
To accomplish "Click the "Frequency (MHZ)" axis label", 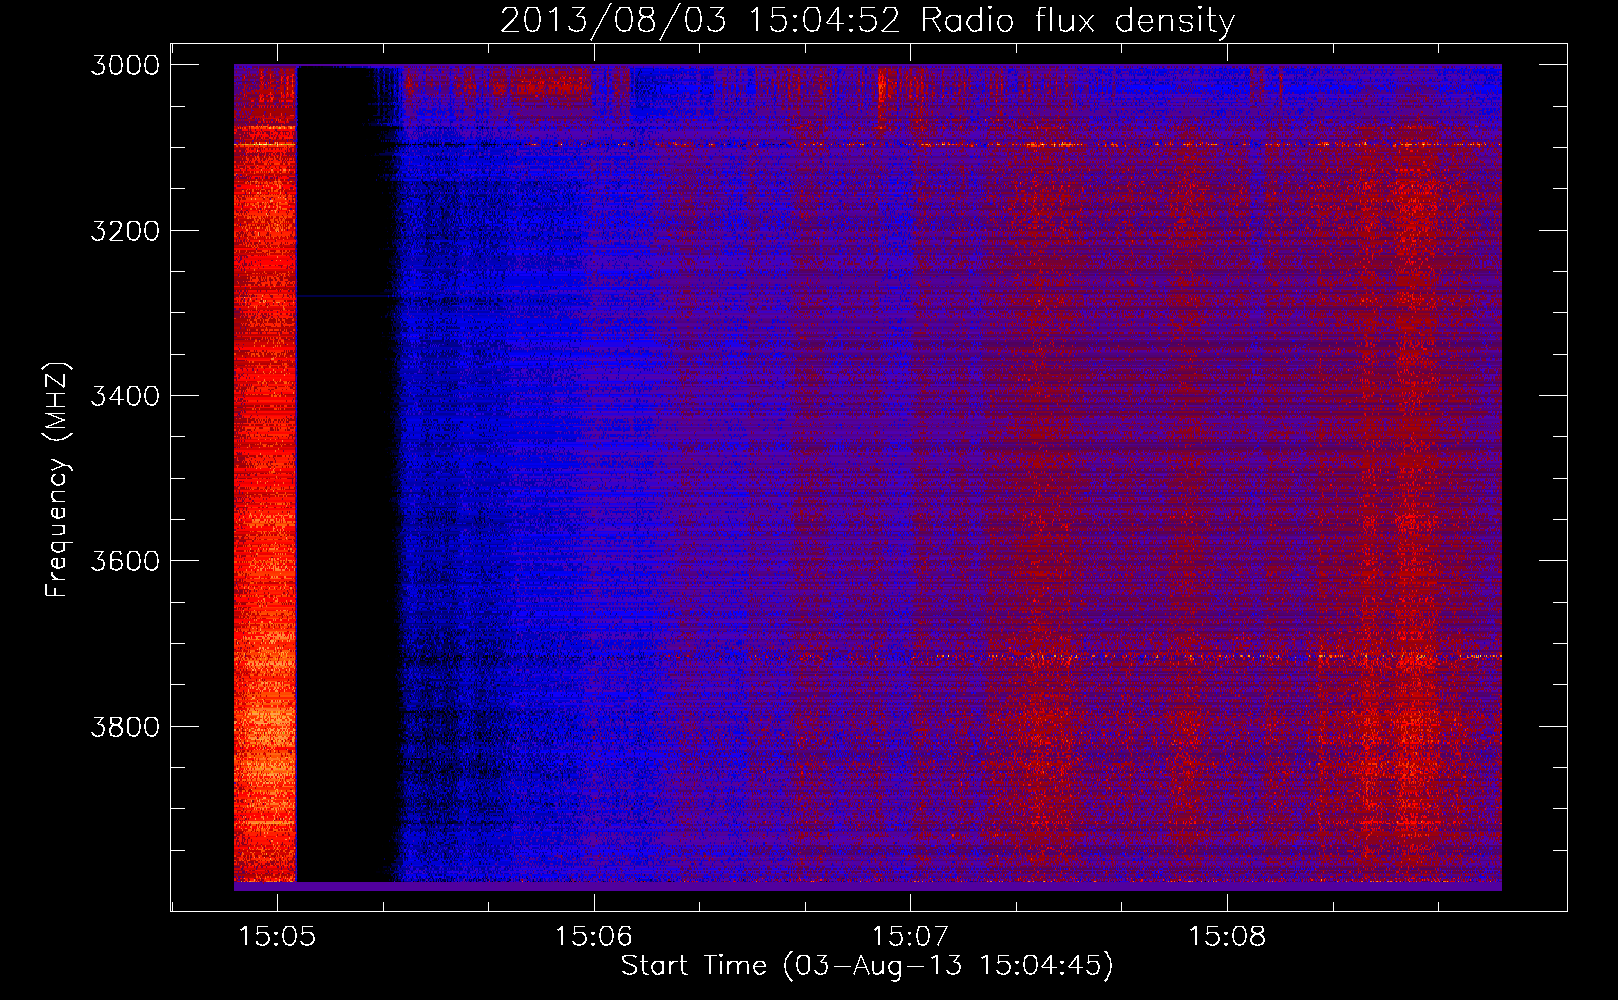I will [57, 480].
